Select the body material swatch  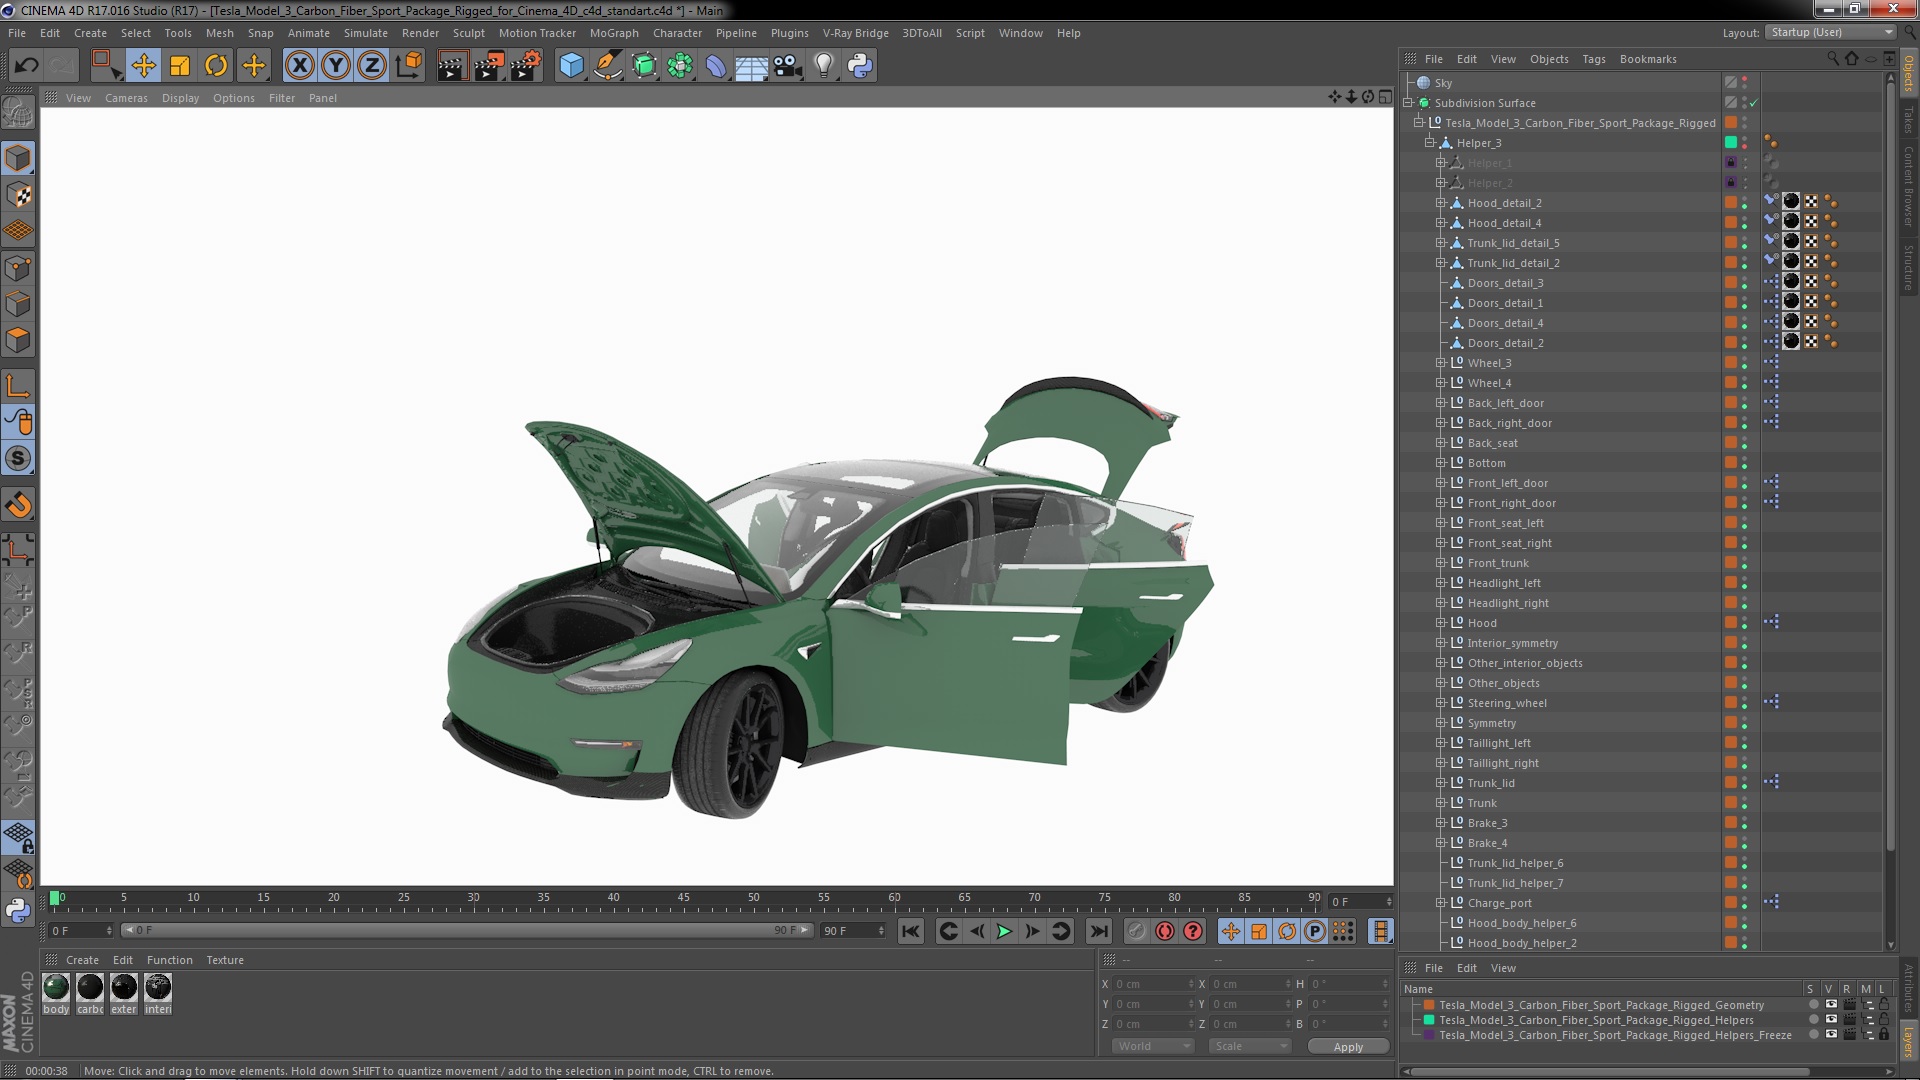coord(56,988)
